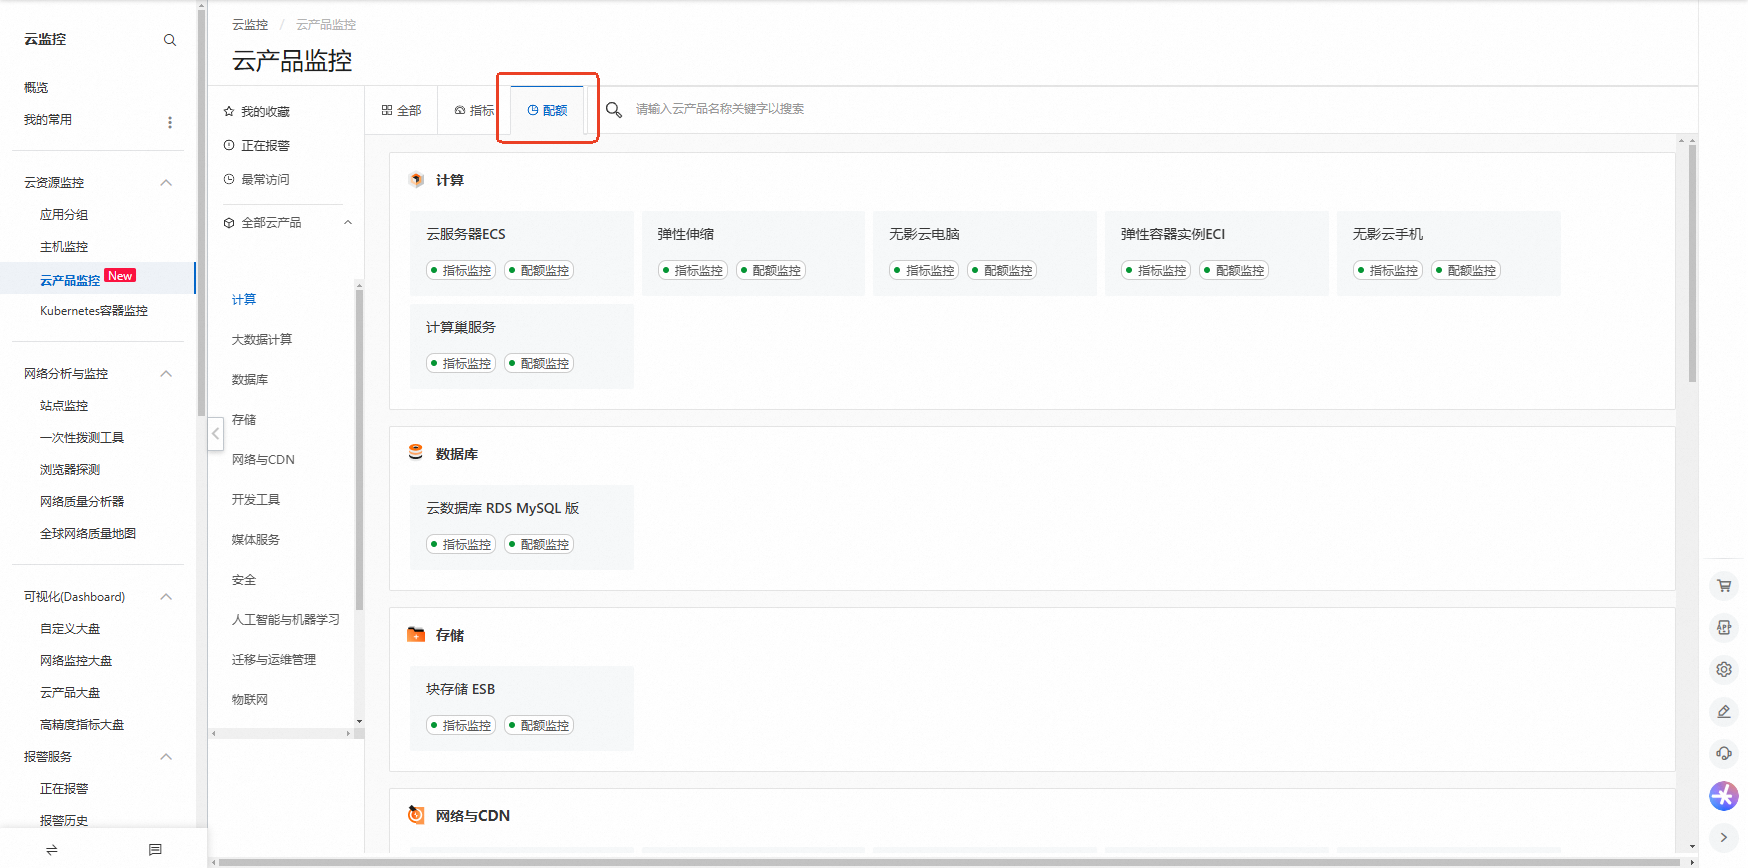Select 网络与CDN category in the list

click(263, 460)
